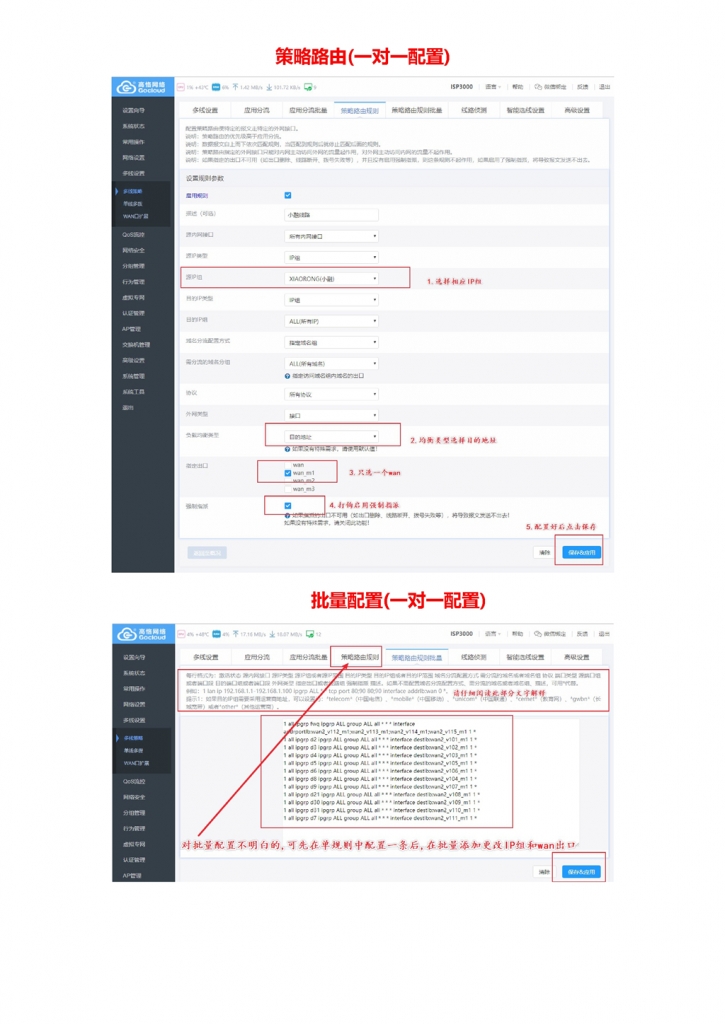Image resolution: width=725 pixels, height=1024 pixels.
Task: Open 策略路由规则 tab in 批量配置 screenshot
Action: click(x=359, y=657)
